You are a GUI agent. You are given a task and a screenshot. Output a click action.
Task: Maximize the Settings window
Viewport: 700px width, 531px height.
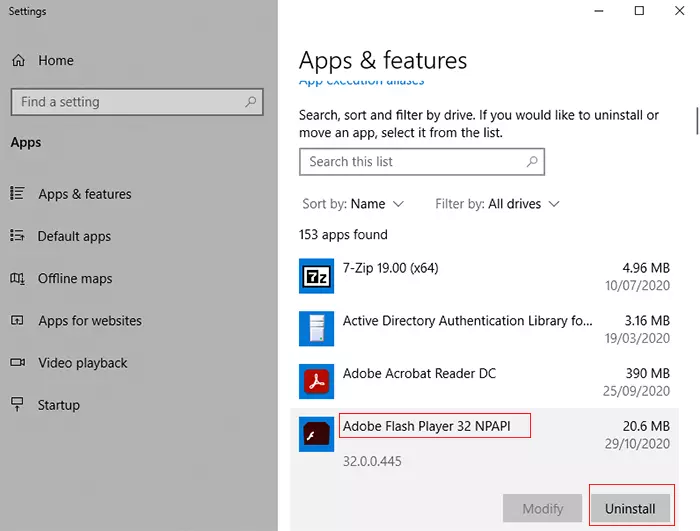[639, 11]
